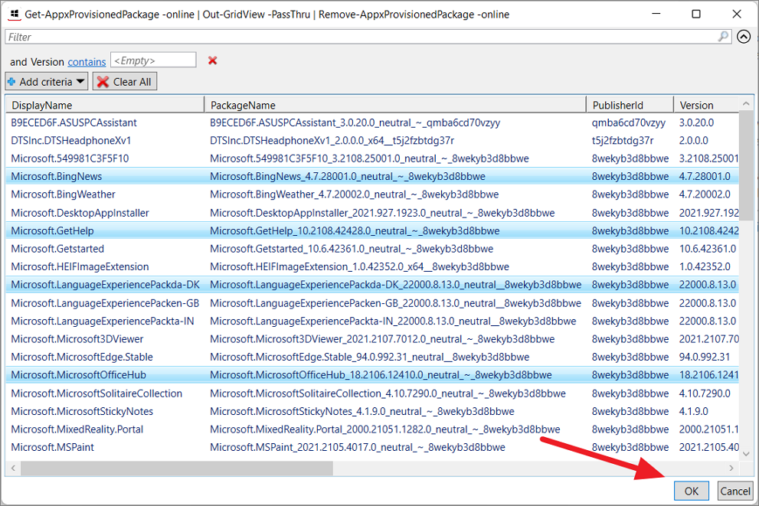The image size is (759, 506).
Task: Click version cell 10.6.42361.0
Action: click(x=707, y=248)
